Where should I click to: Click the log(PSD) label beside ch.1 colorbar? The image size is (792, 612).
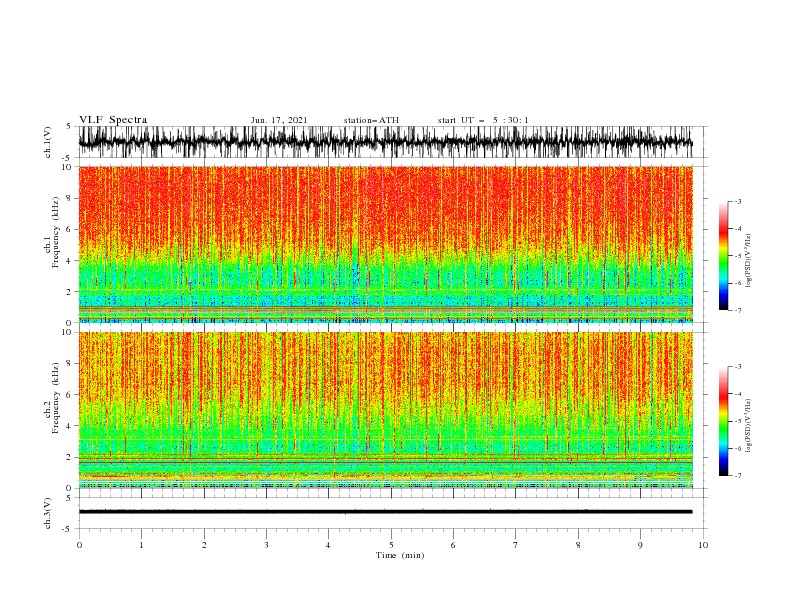748,261
